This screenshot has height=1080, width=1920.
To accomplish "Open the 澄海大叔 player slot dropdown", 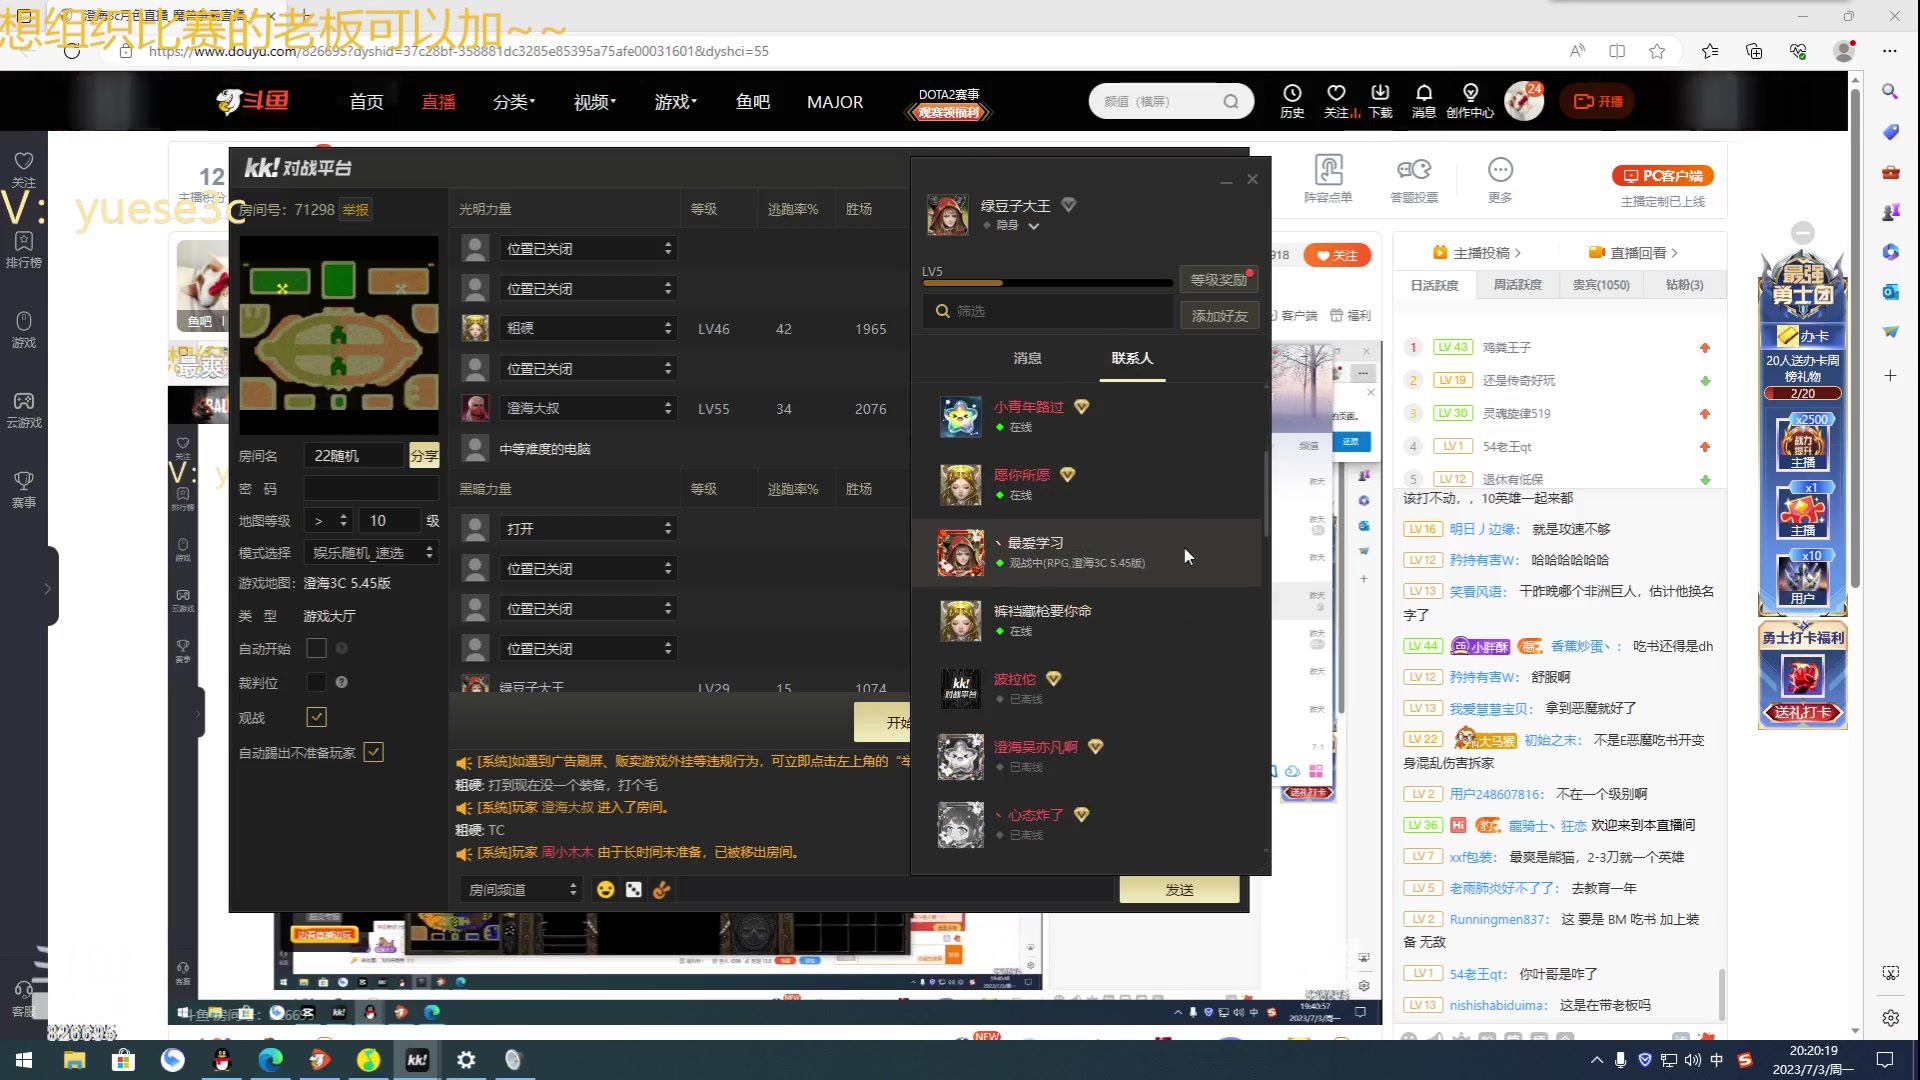I will tap(588, 408).
